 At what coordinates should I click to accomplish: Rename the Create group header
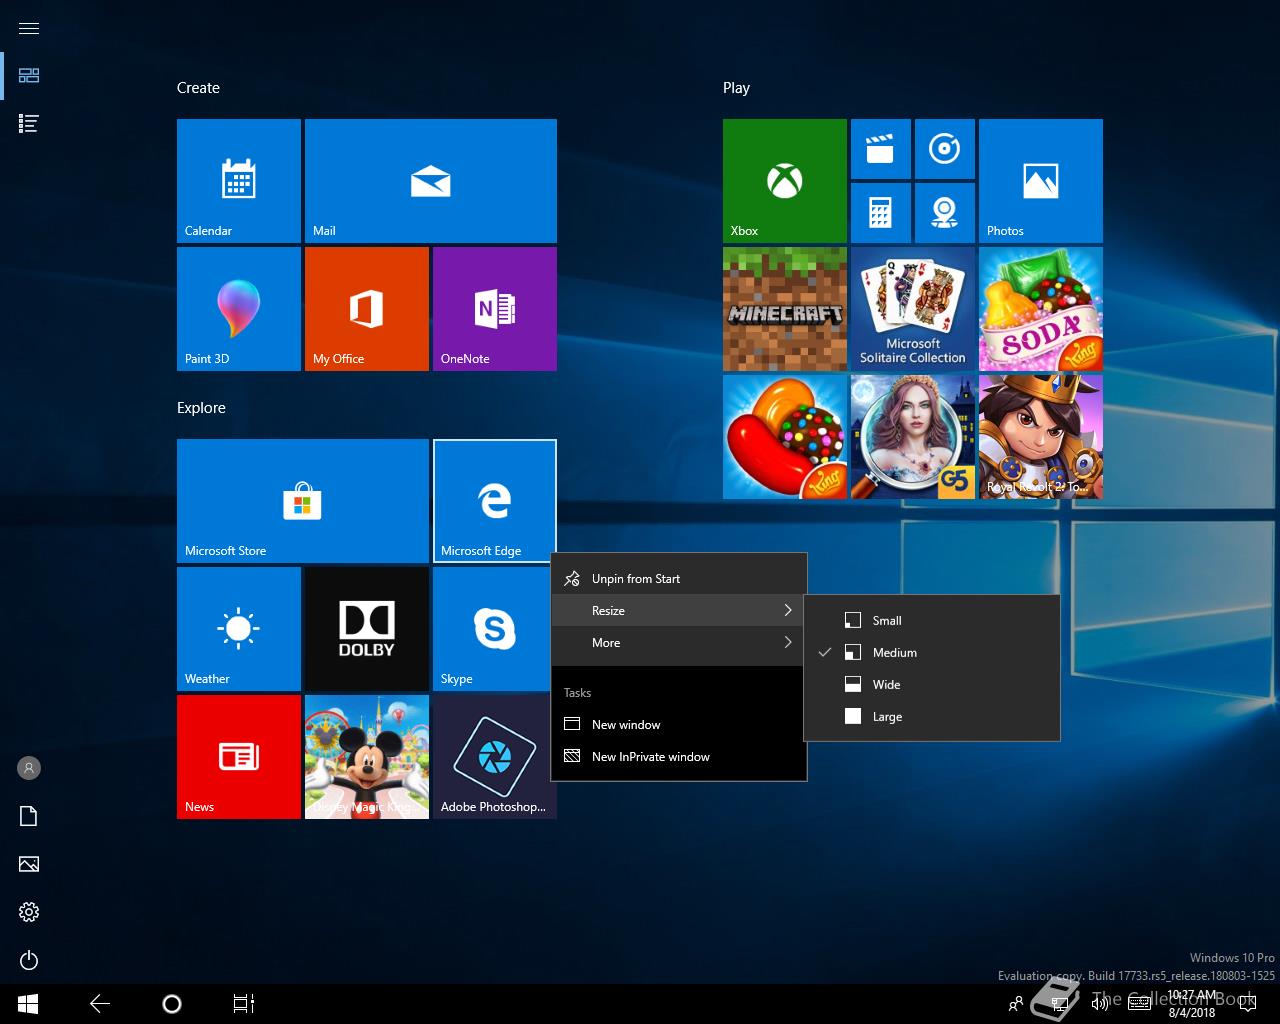click(198, 88)
